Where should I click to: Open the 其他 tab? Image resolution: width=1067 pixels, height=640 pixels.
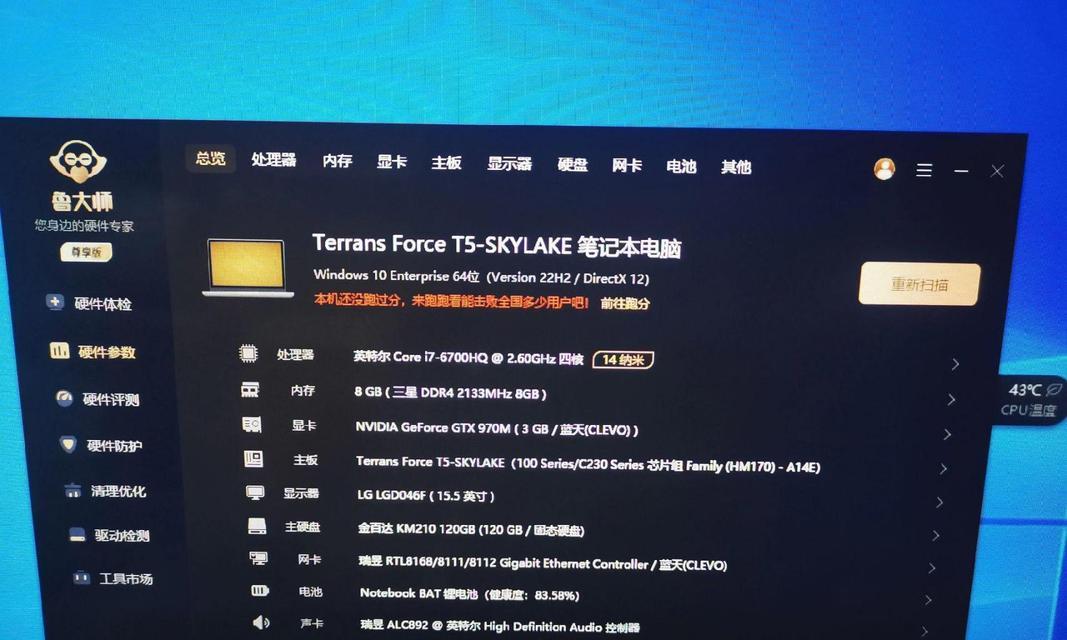pyautogui.click(x=736, y=167)
